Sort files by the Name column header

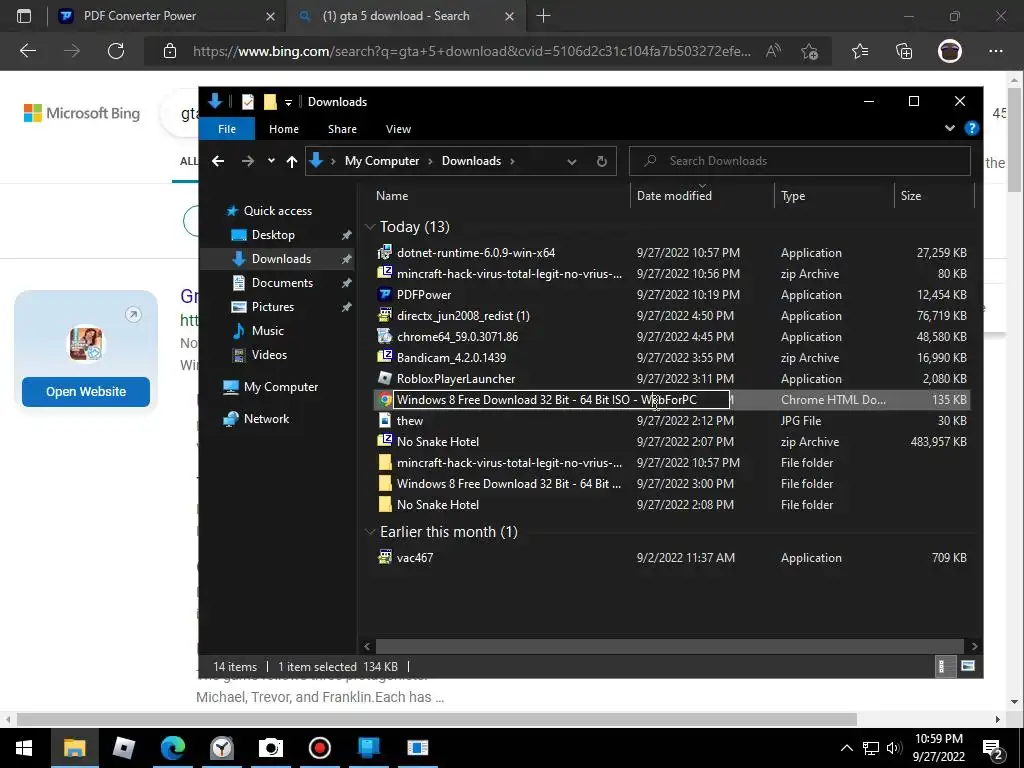392,196
